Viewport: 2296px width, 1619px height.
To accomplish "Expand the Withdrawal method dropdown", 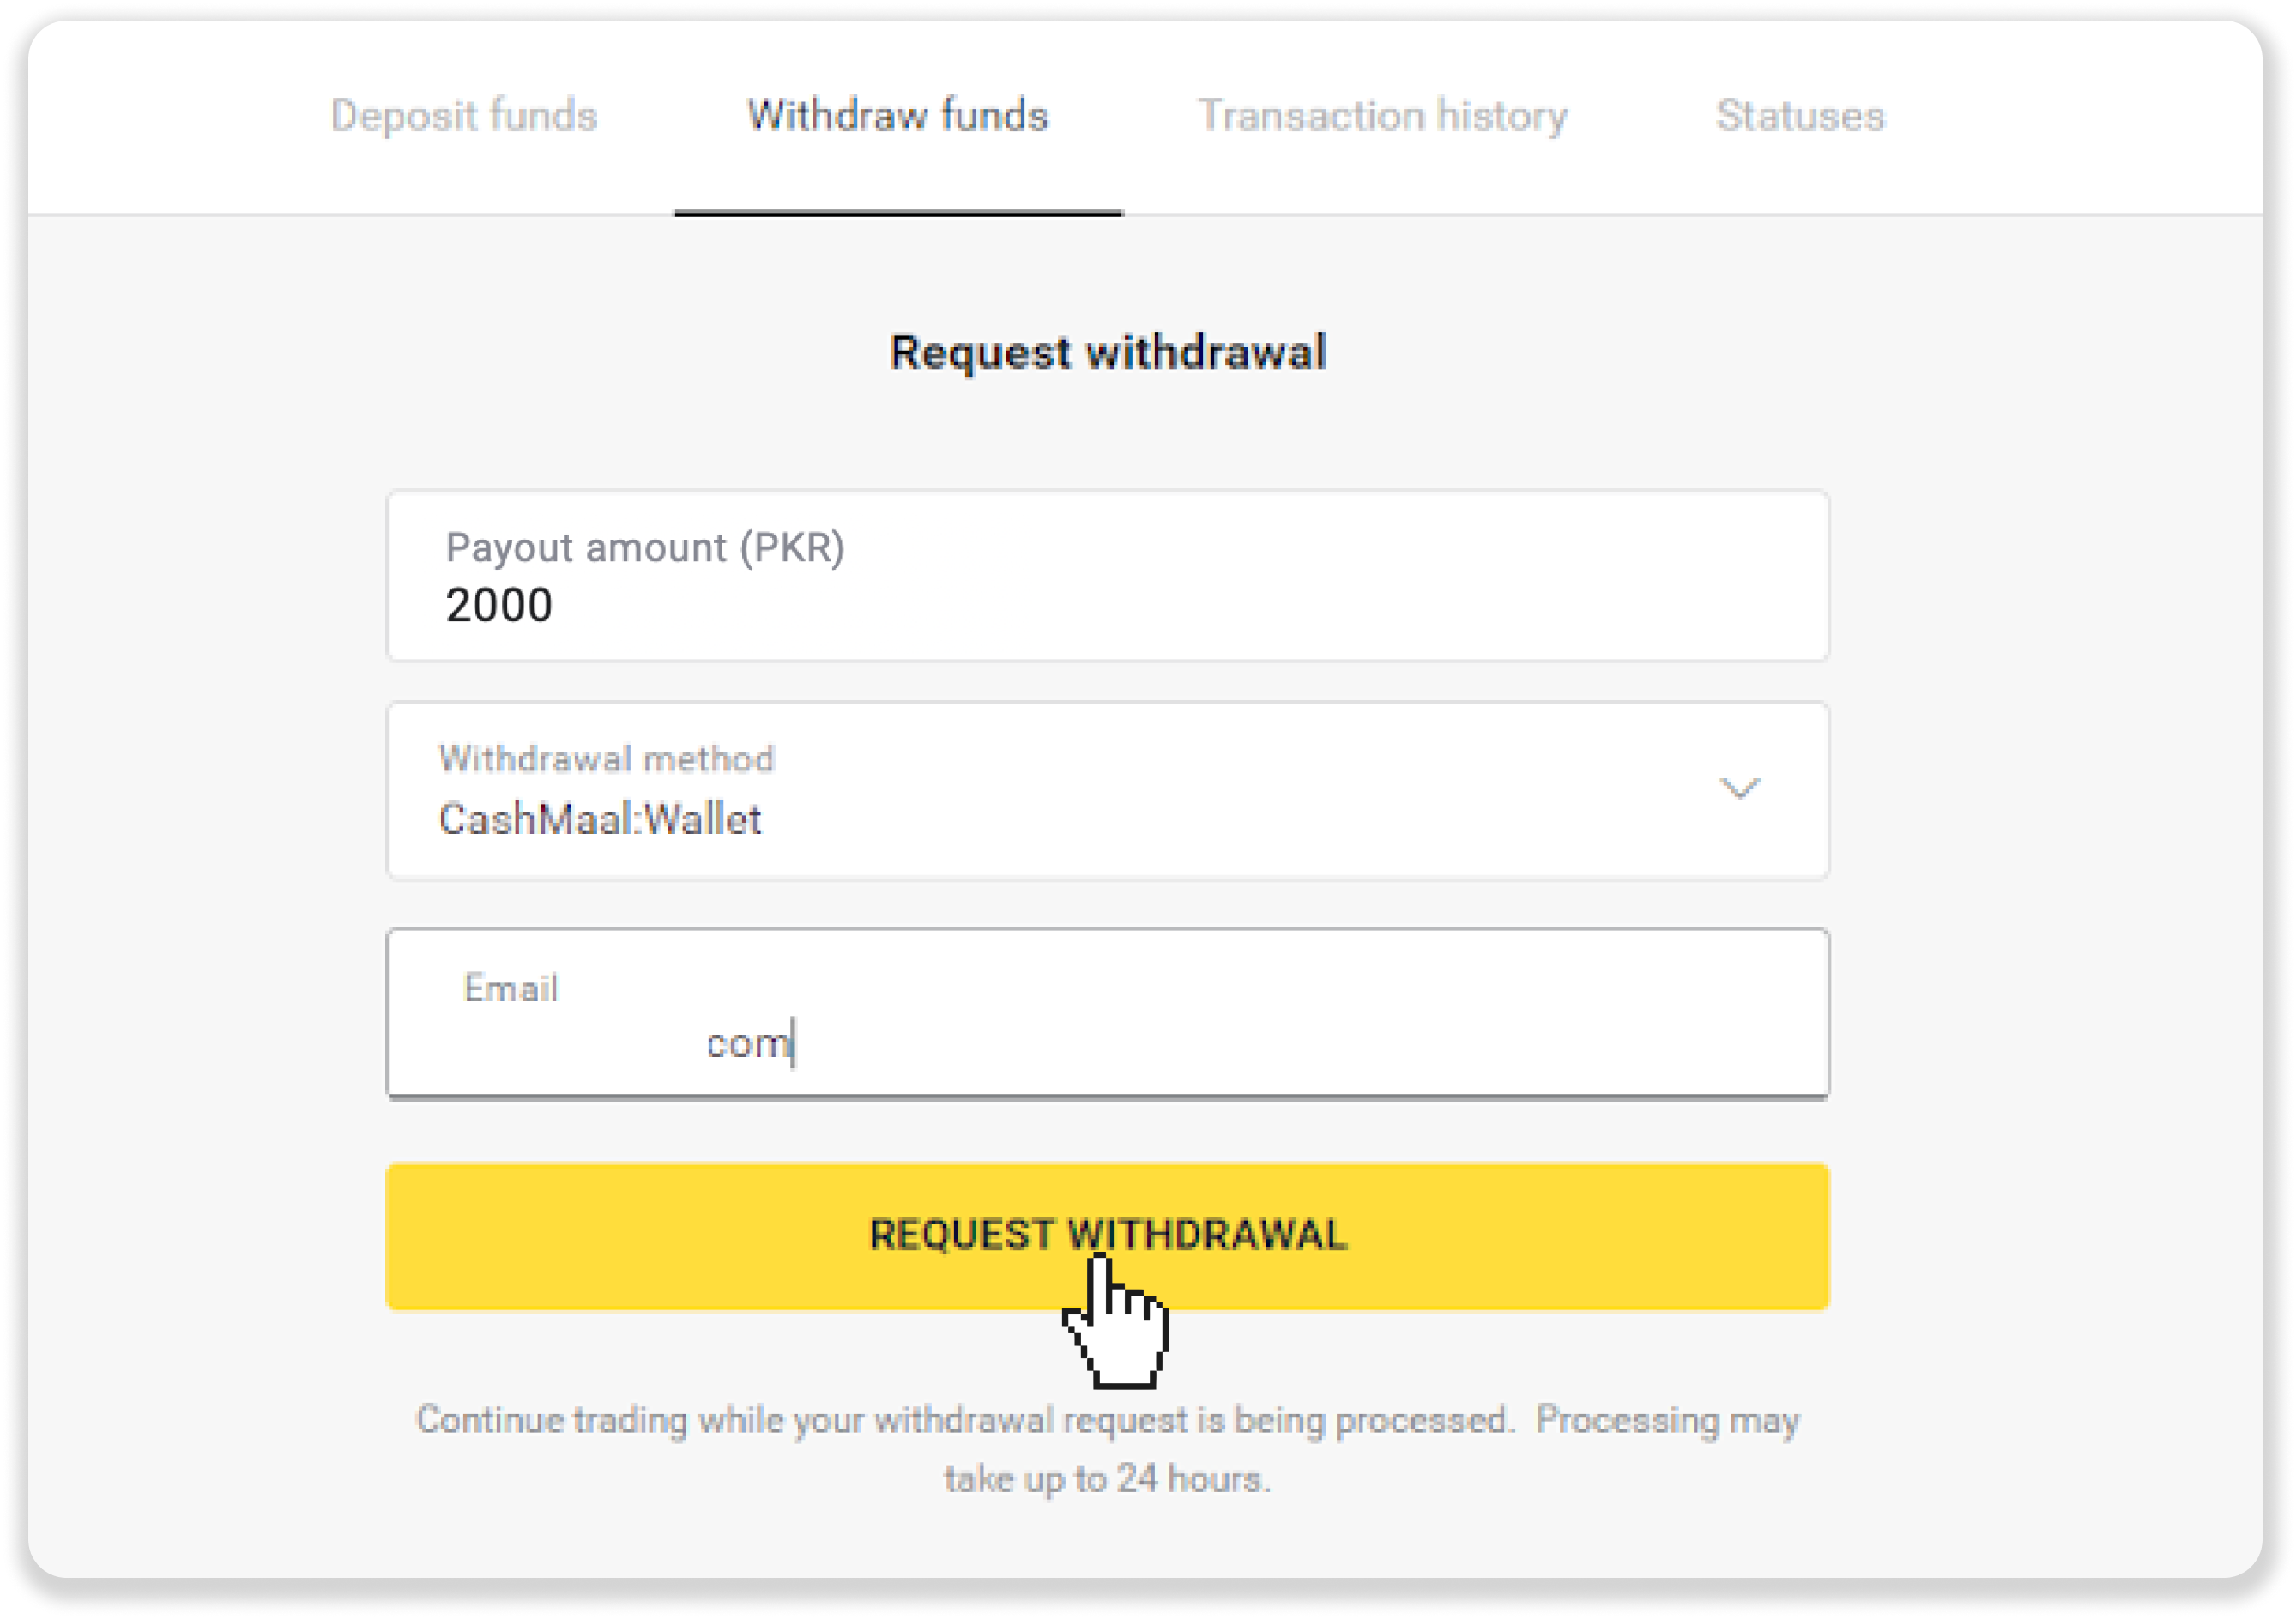I will click(x=1107, y=790).
